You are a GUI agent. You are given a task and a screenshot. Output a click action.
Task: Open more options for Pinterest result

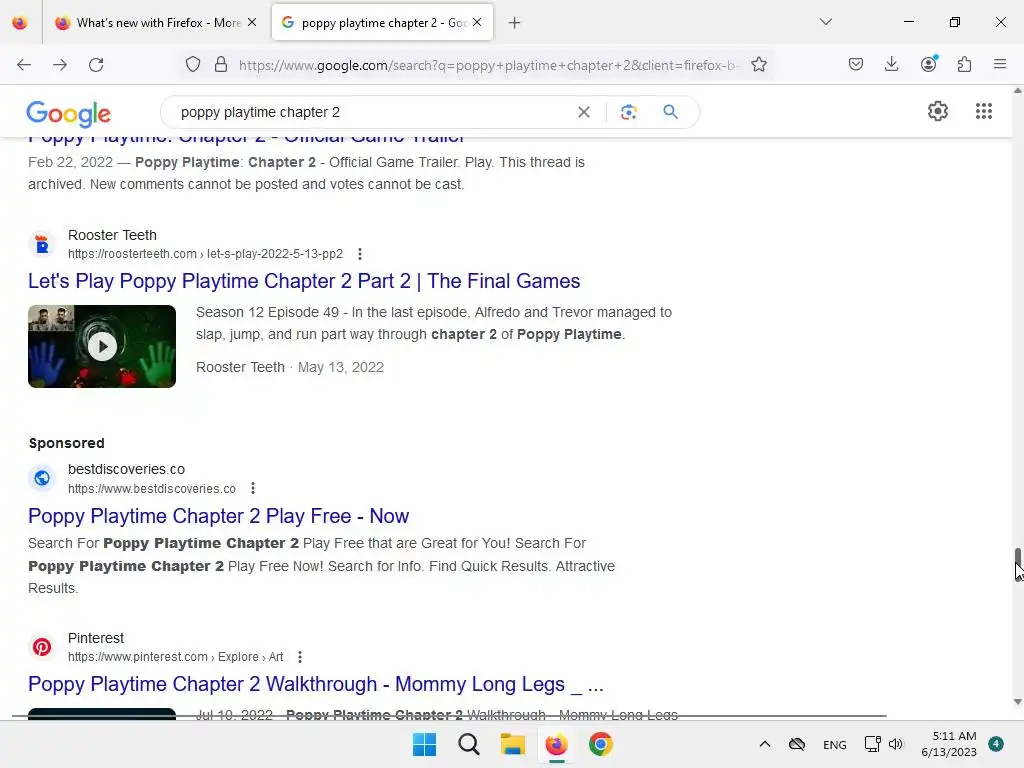coord(300,657)
